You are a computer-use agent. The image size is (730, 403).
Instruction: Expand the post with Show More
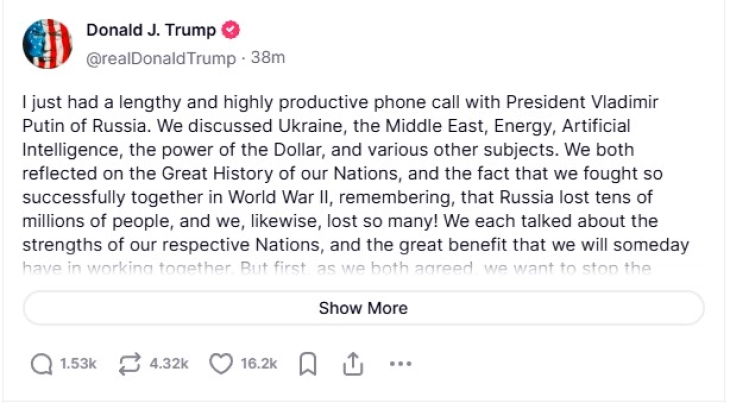click(363, 308)
